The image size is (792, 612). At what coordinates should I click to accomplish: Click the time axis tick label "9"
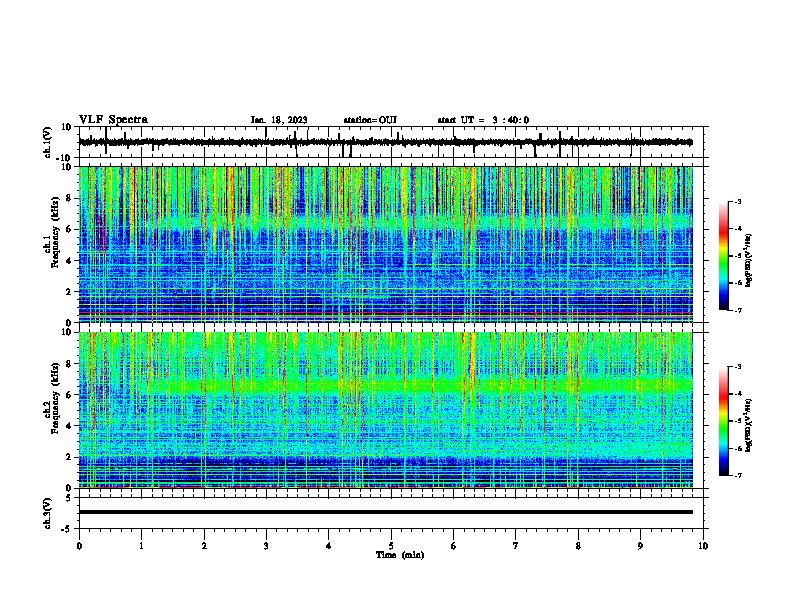(x=640, y=546)
